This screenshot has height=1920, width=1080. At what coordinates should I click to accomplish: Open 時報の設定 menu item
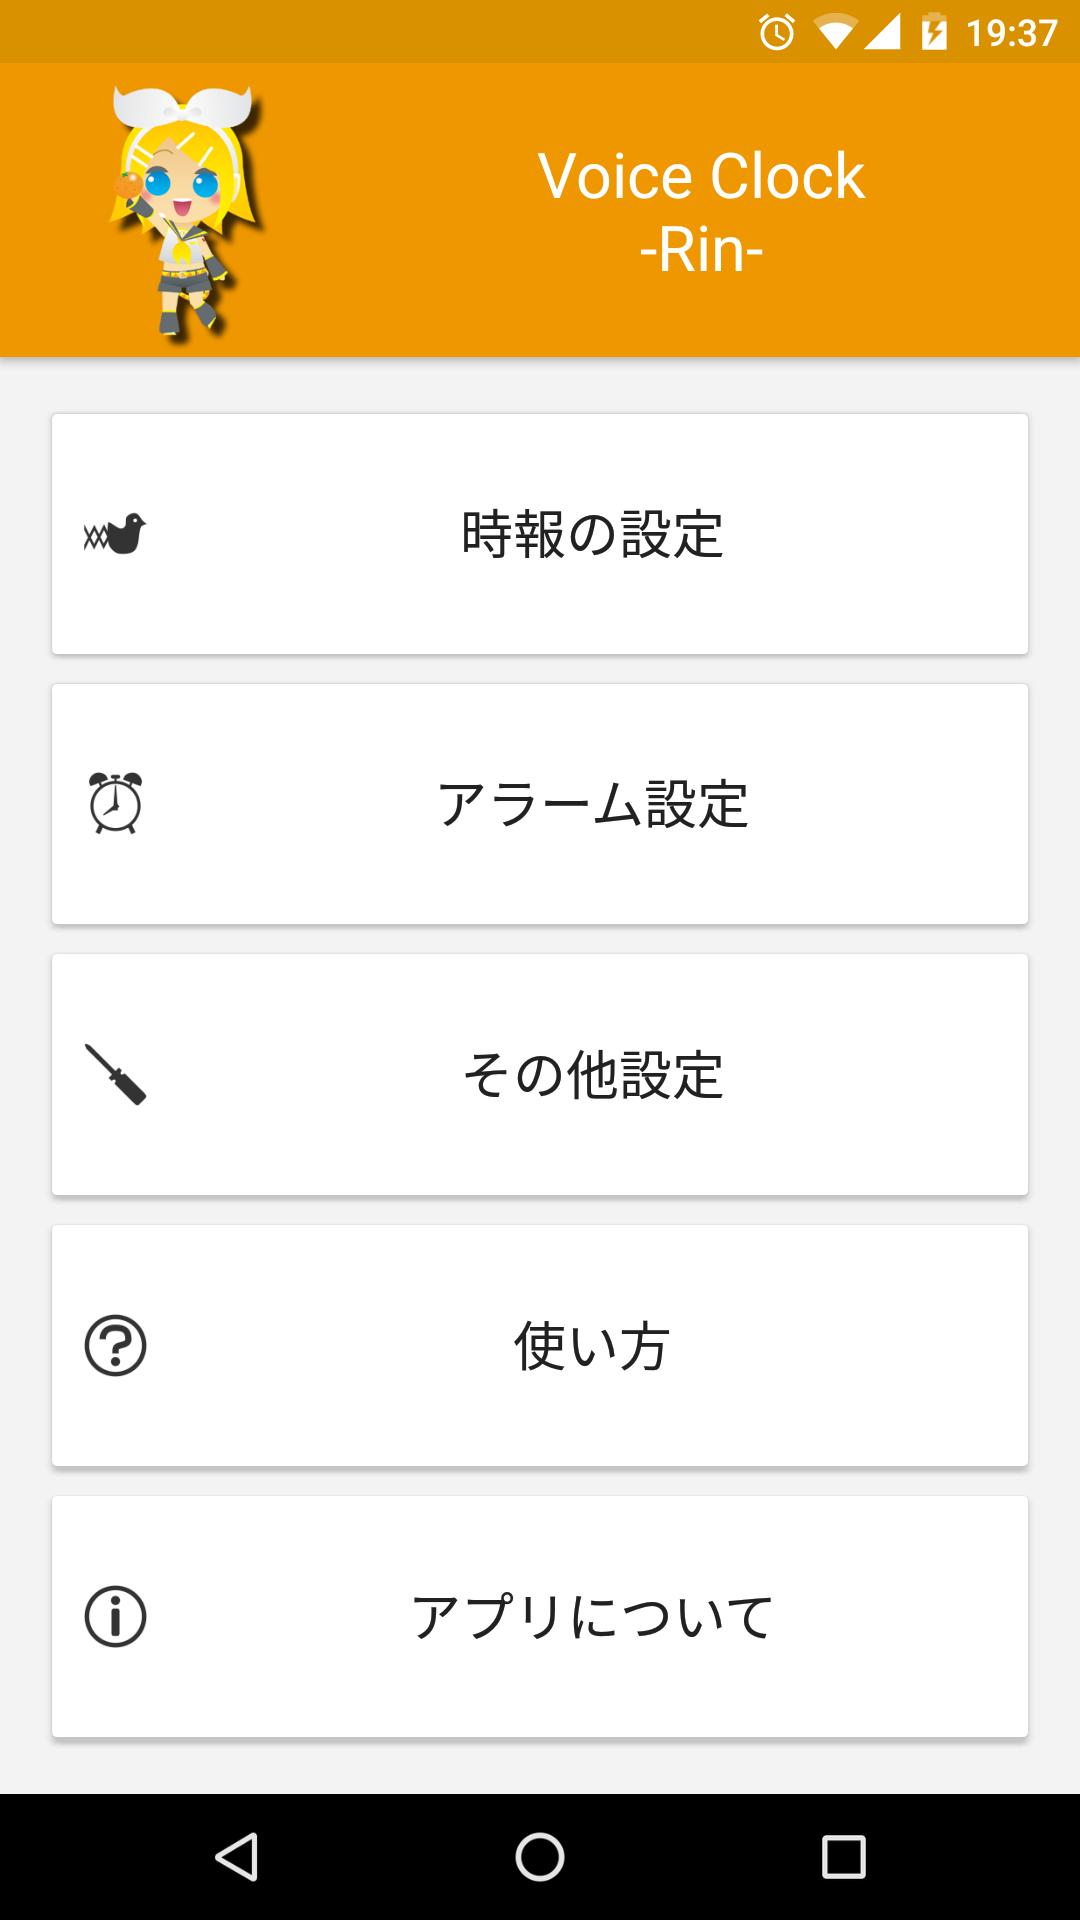coord(592,534)
